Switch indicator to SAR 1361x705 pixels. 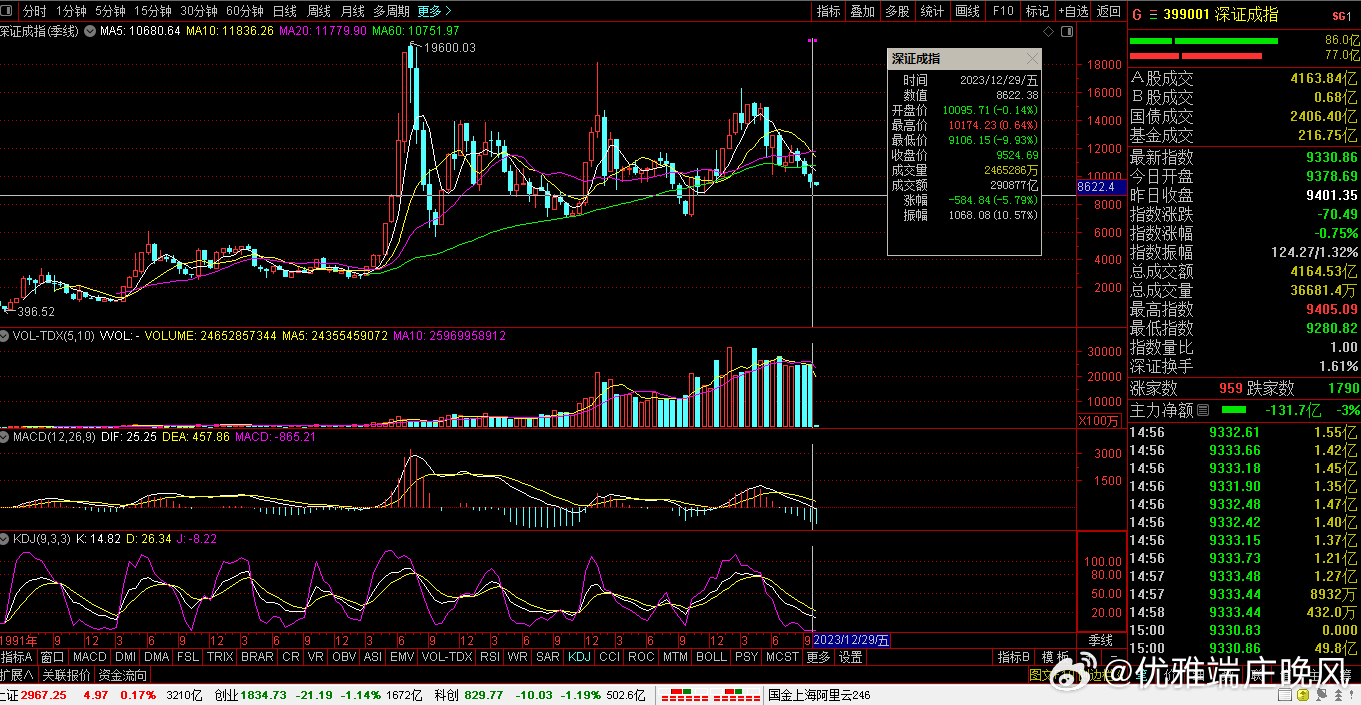pyautogui.click(x=548, y=657)
